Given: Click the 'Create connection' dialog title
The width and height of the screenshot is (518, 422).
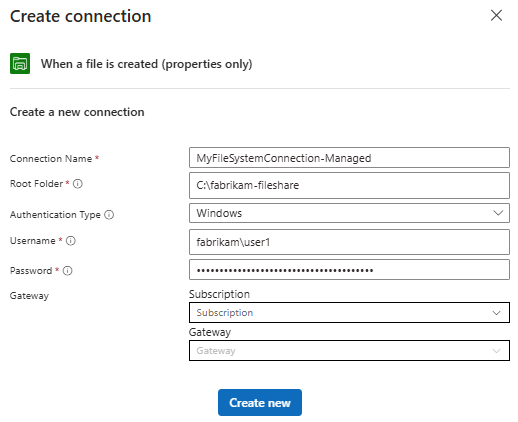Looking at the screenshot, I should (x=81, y=16).
